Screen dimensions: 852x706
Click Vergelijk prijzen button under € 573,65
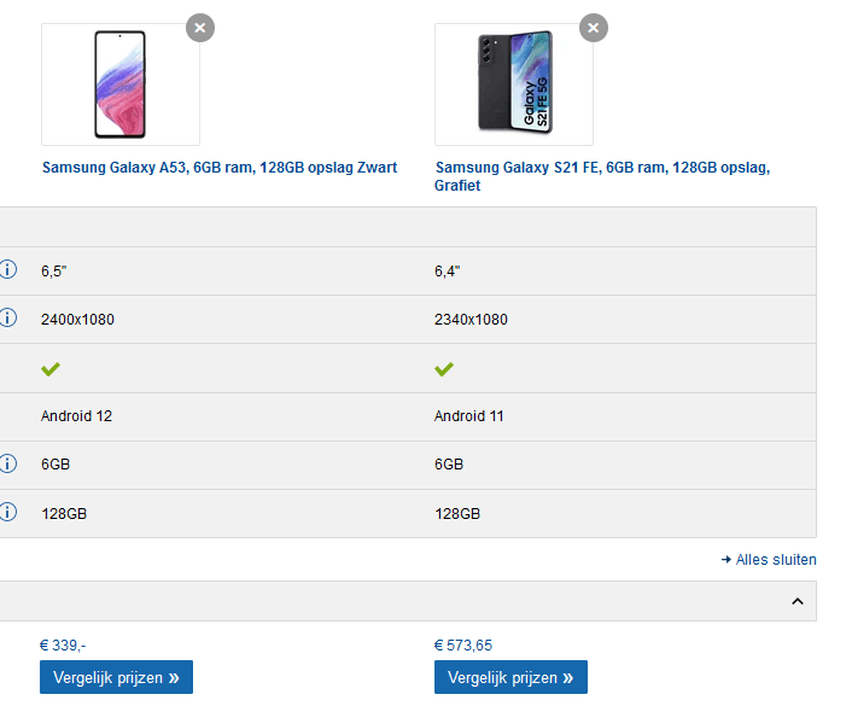511,677
